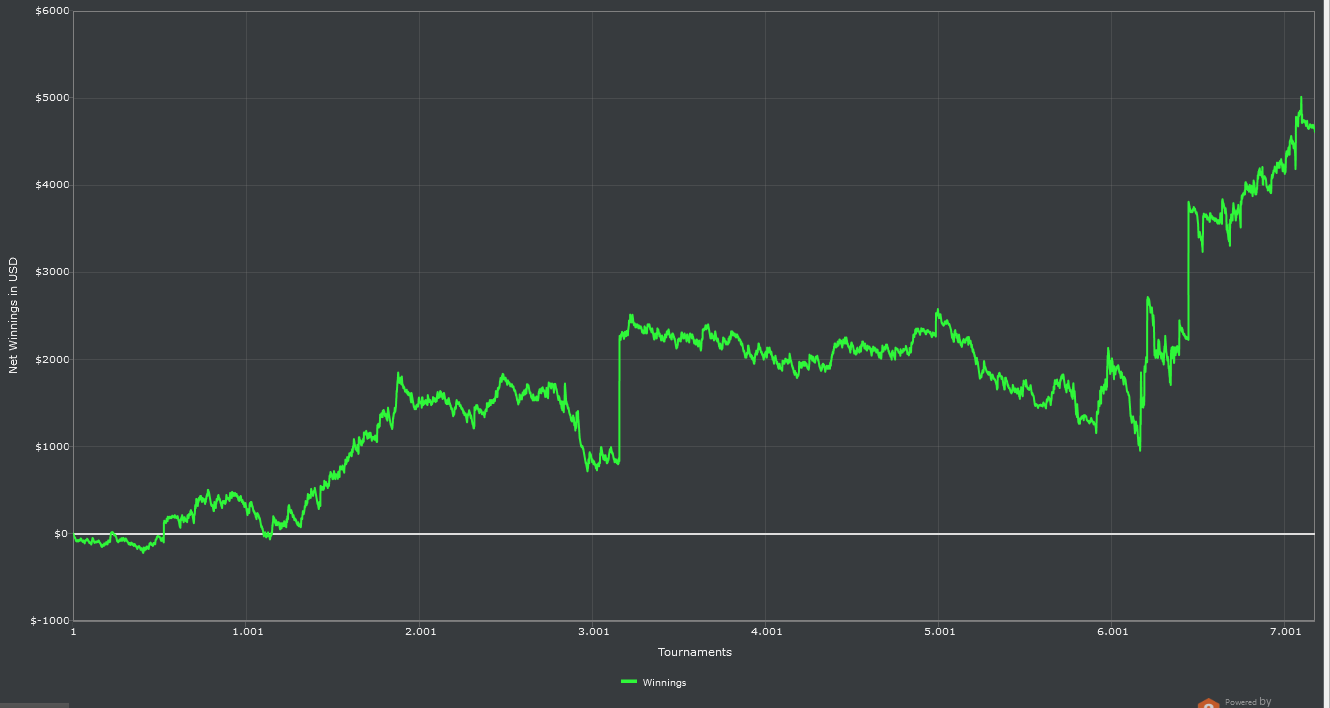
Task: Click the 5.001 x-axis tick label
Action: (939, 632)
